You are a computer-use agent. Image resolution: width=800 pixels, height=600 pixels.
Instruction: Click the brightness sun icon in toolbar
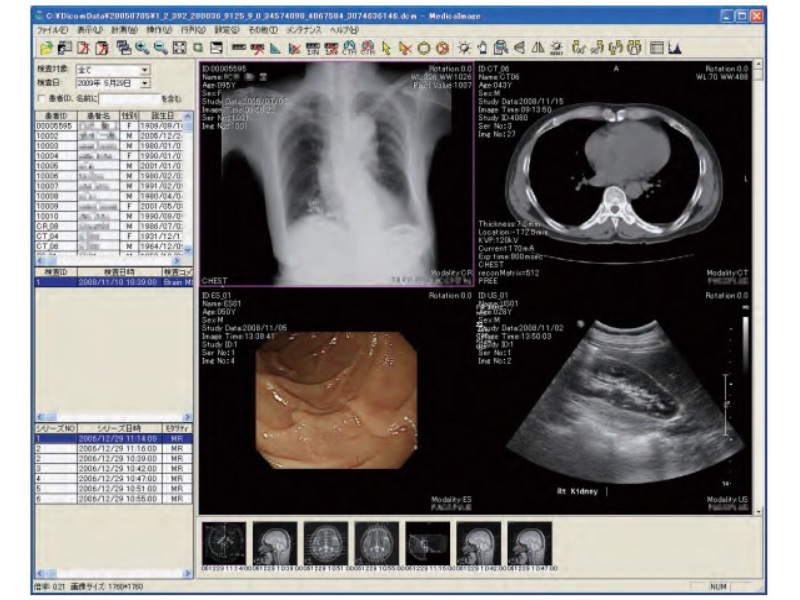pos(464,47)
